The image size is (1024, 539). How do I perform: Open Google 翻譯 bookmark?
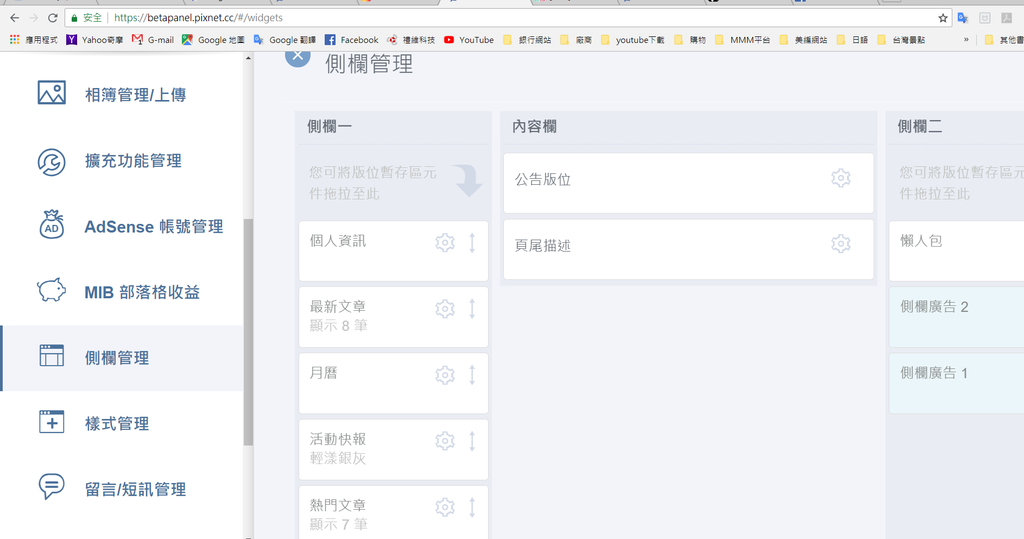click(x=285, y=40)
